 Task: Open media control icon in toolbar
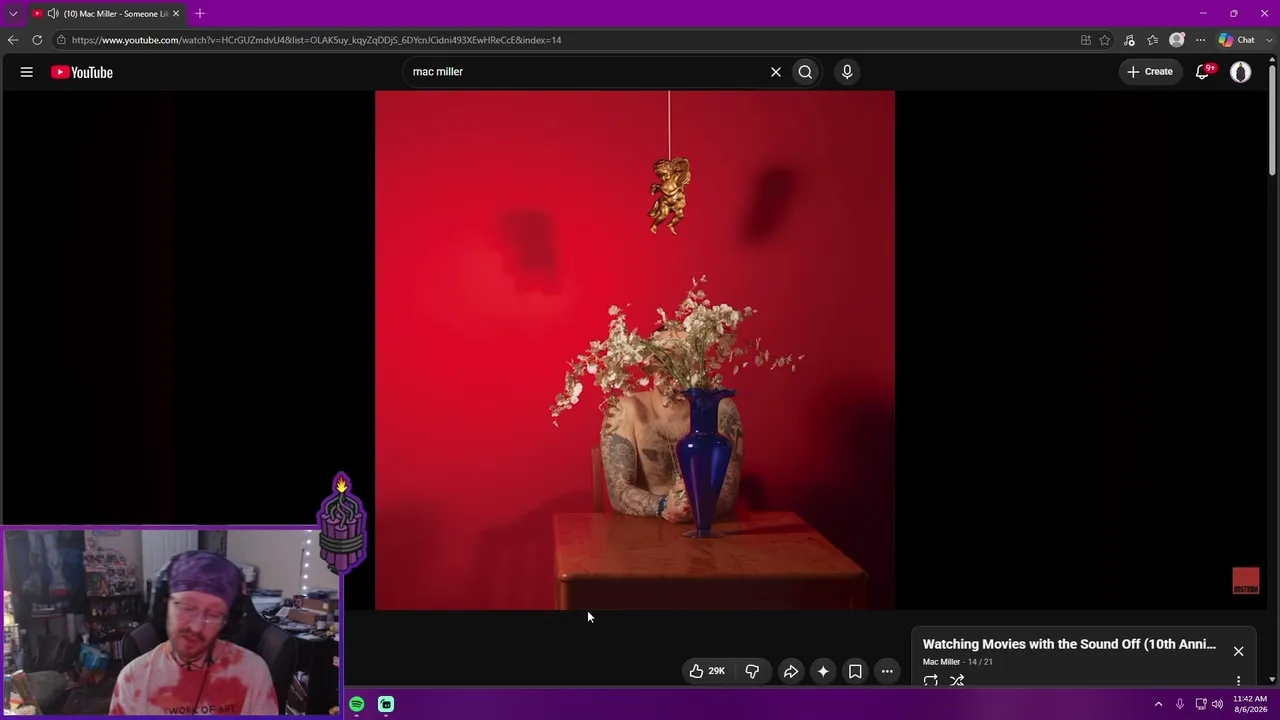pos(1129,40)
